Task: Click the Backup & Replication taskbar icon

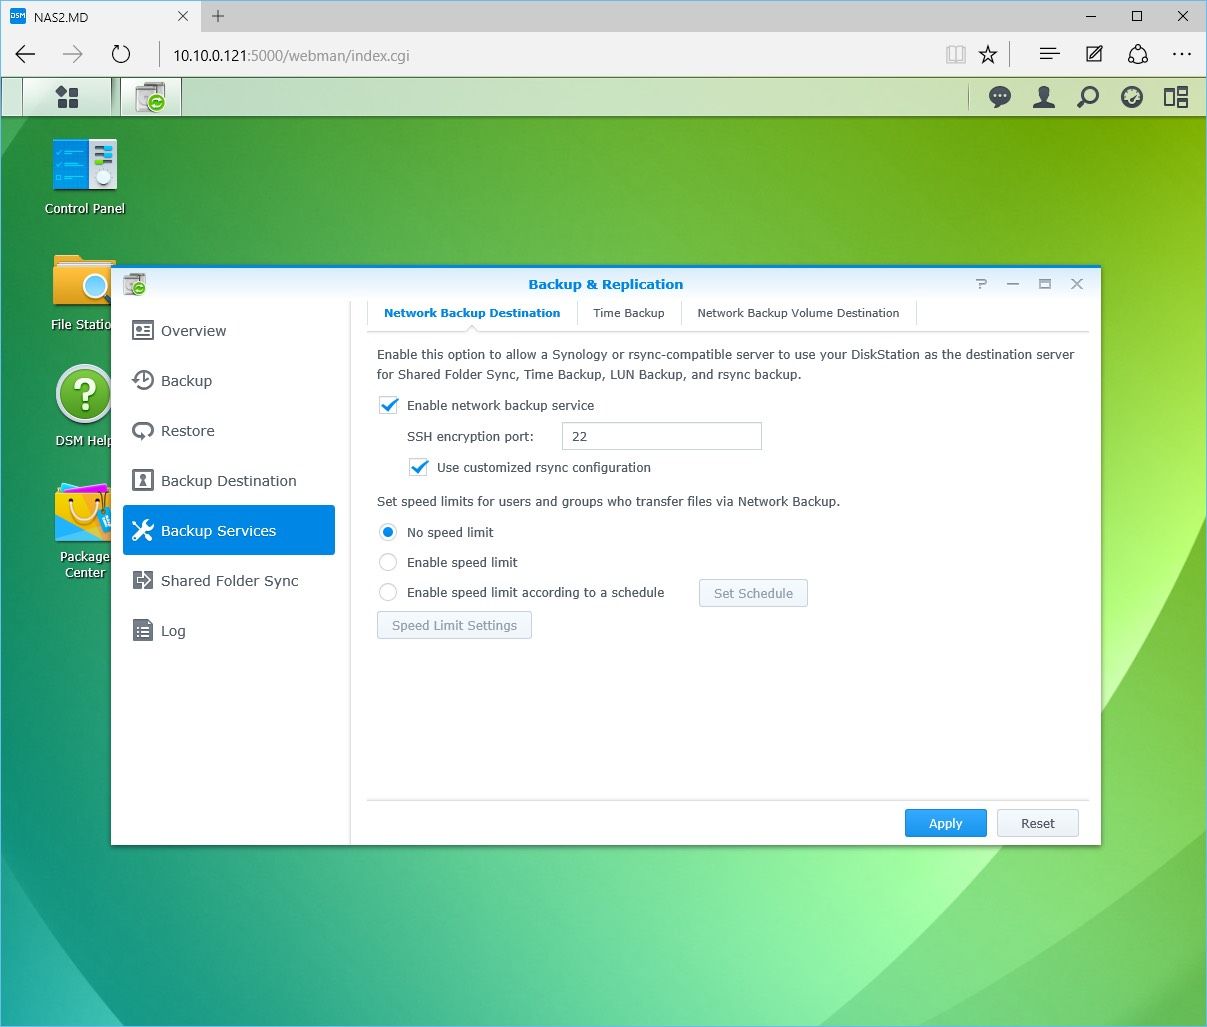Action: 151,97
